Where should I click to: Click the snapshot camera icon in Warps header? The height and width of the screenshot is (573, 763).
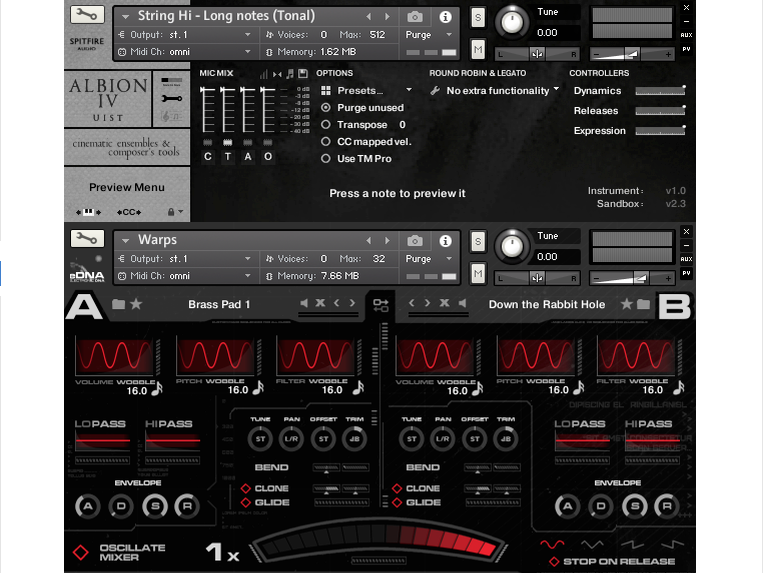[x=415, y=241]
